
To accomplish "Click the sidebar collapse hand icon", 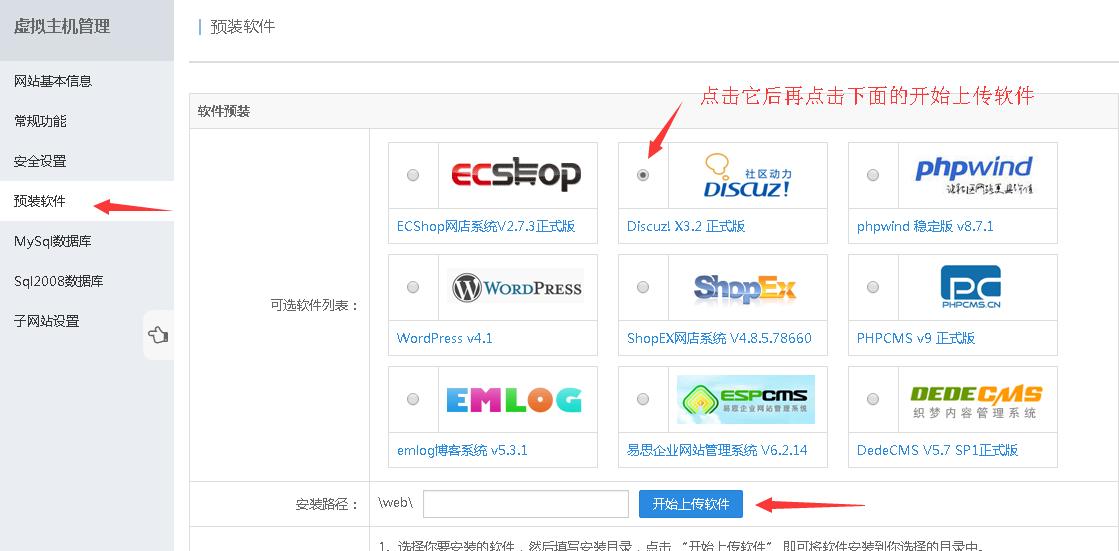I will [158, 334].
